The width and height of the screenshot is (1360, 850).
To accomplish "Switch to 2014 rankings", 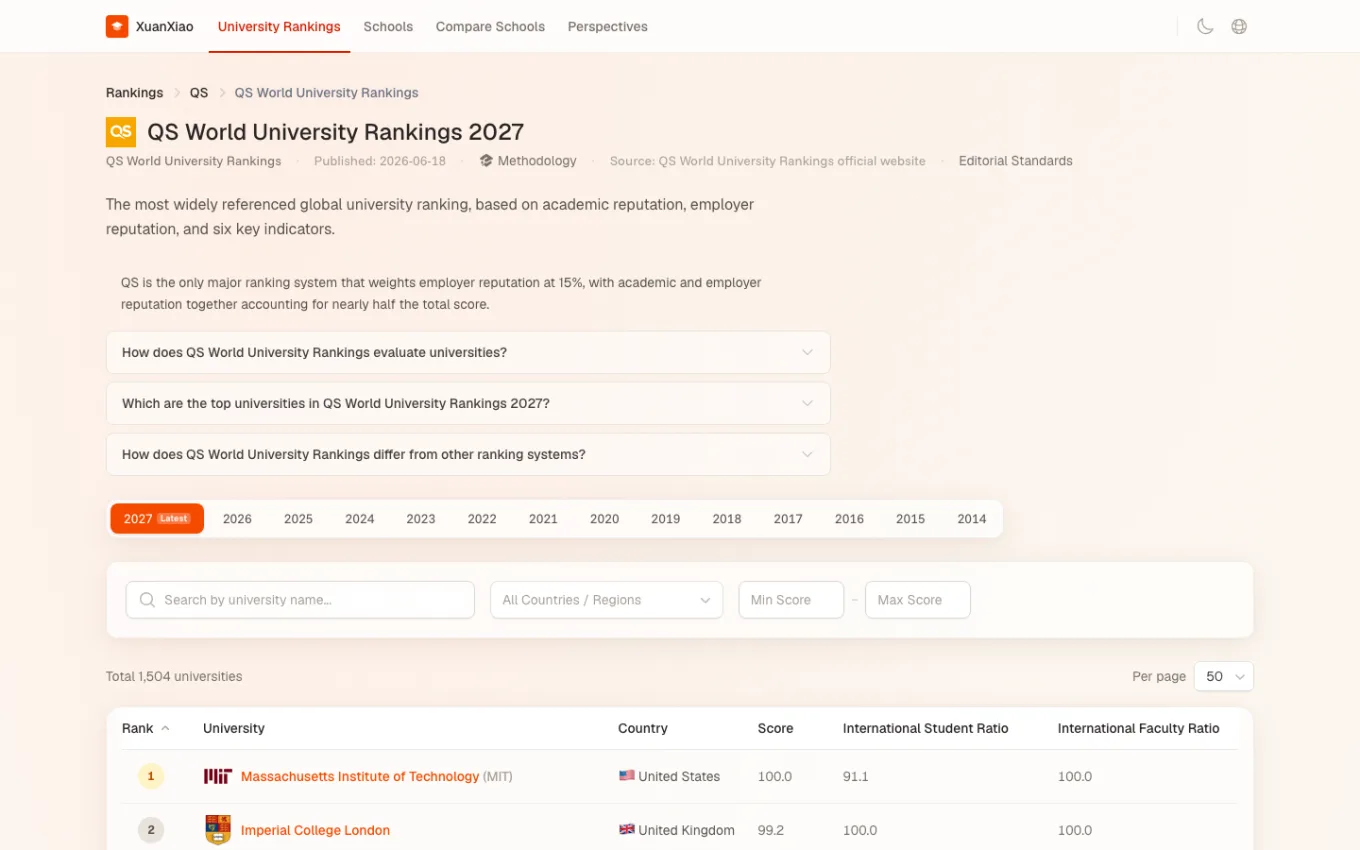I will point(972,519).
